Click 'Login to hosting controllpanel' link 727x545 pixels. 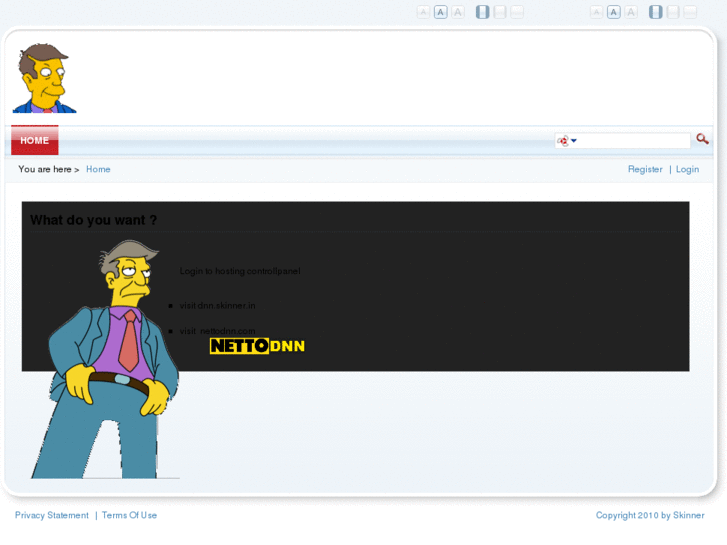pos(240,271)
